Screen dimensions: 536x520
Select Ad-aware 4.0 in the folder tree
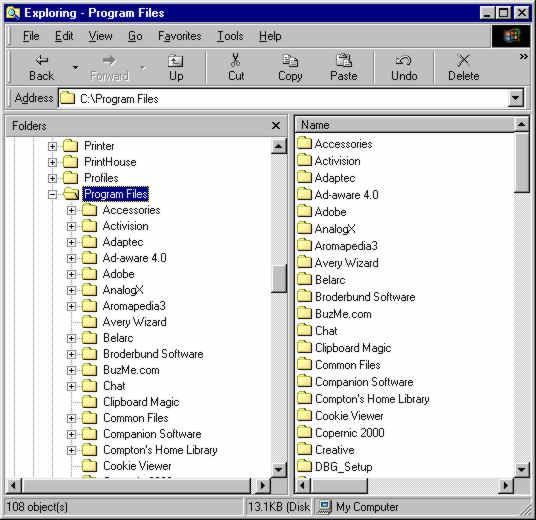click(134, 258)
